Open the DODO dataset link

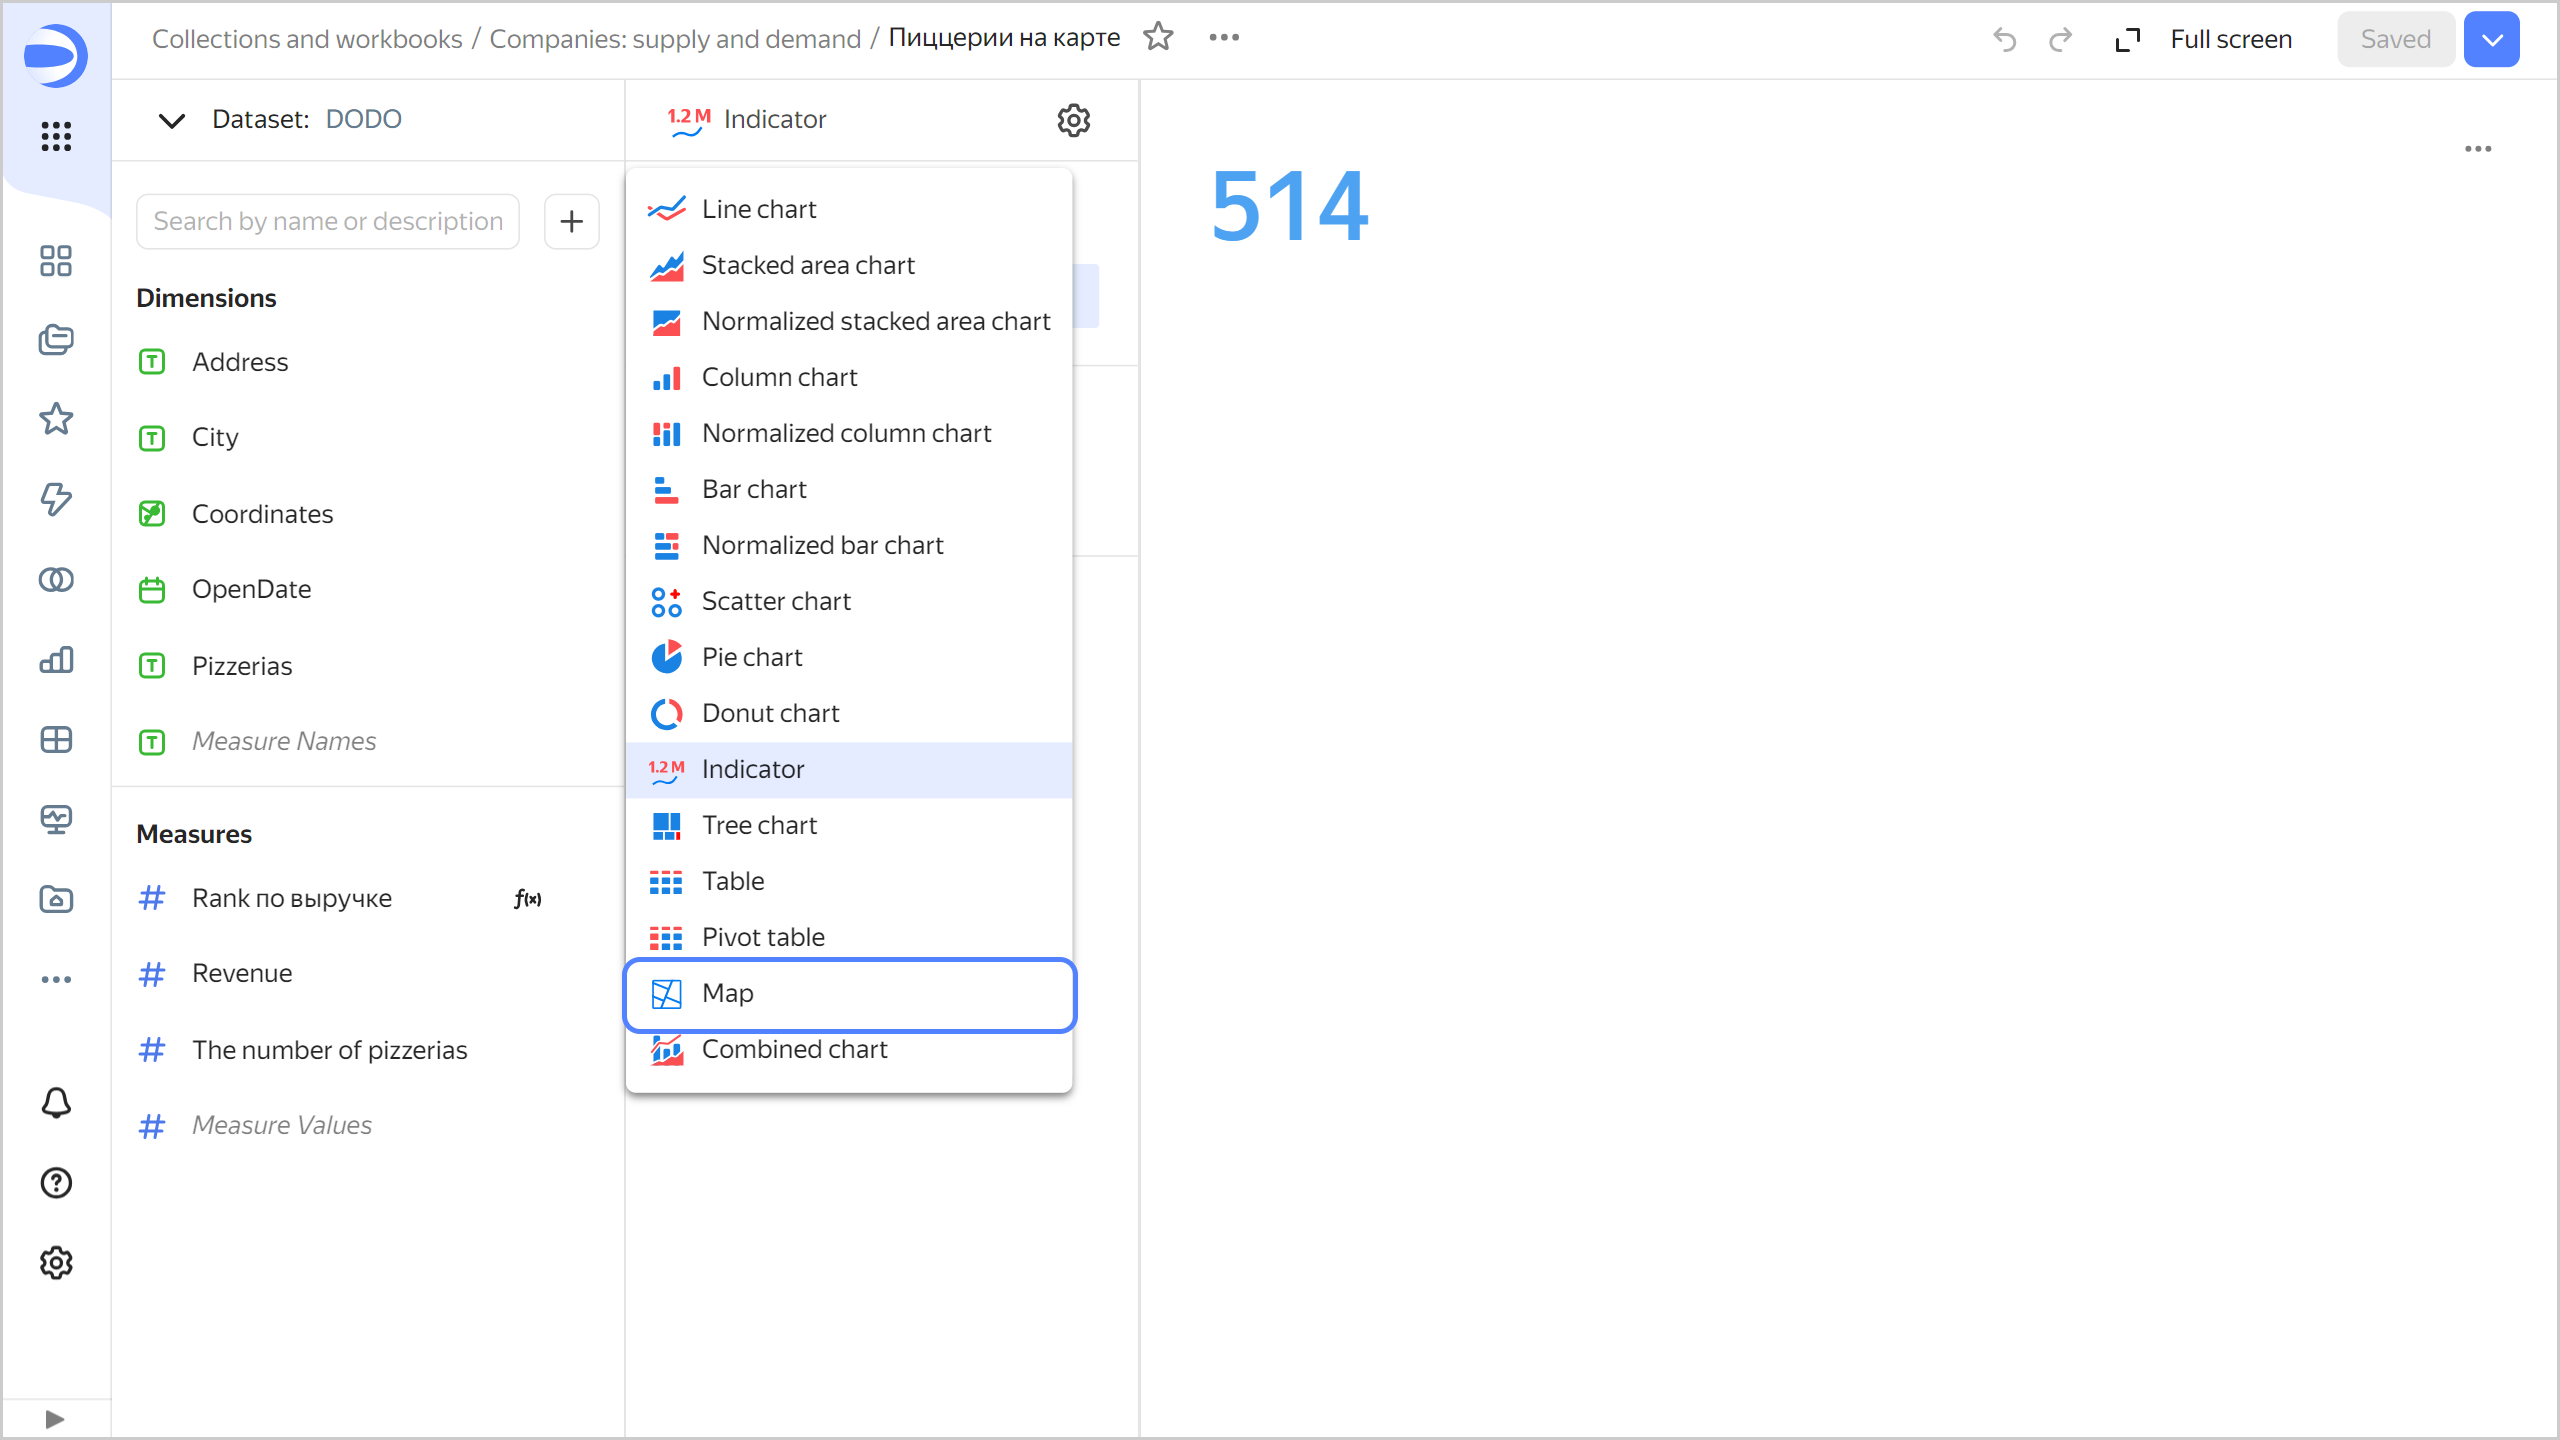[x=363, y=119]
